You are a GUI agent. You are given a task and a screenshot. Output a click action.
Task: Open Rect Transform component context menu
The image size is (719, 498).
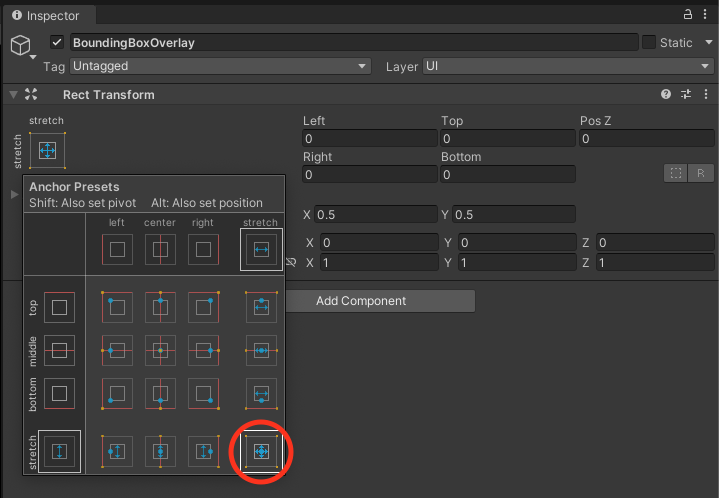pos(706,94)
